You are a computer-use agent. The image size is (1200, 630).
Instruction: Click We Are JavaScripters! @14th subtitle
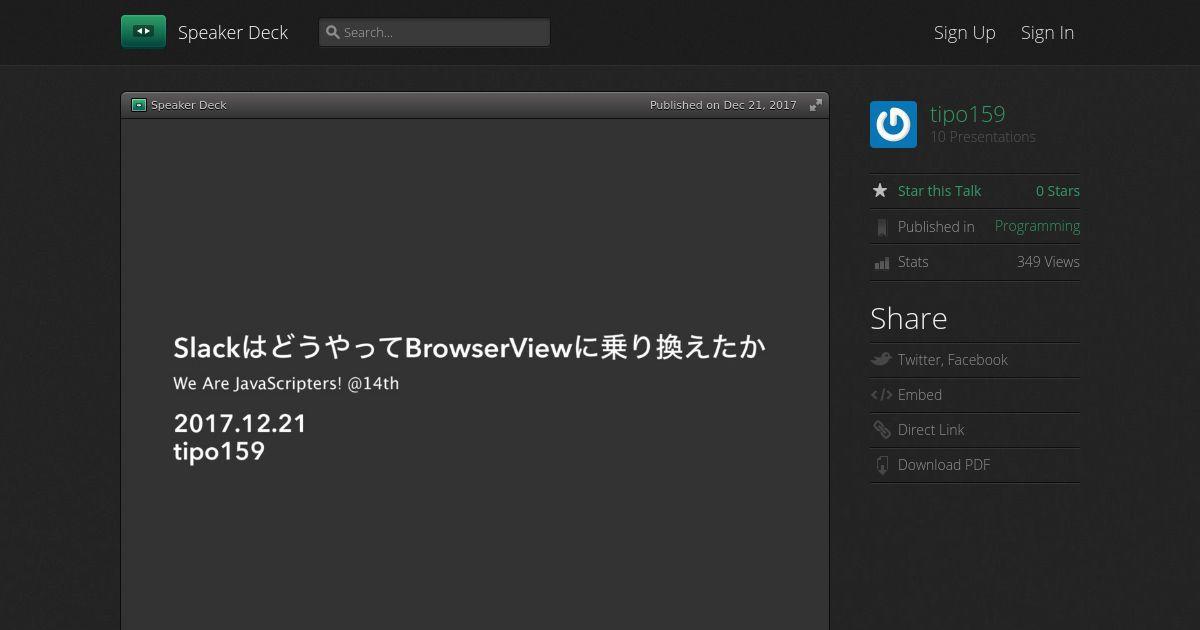tap(286, 383)
